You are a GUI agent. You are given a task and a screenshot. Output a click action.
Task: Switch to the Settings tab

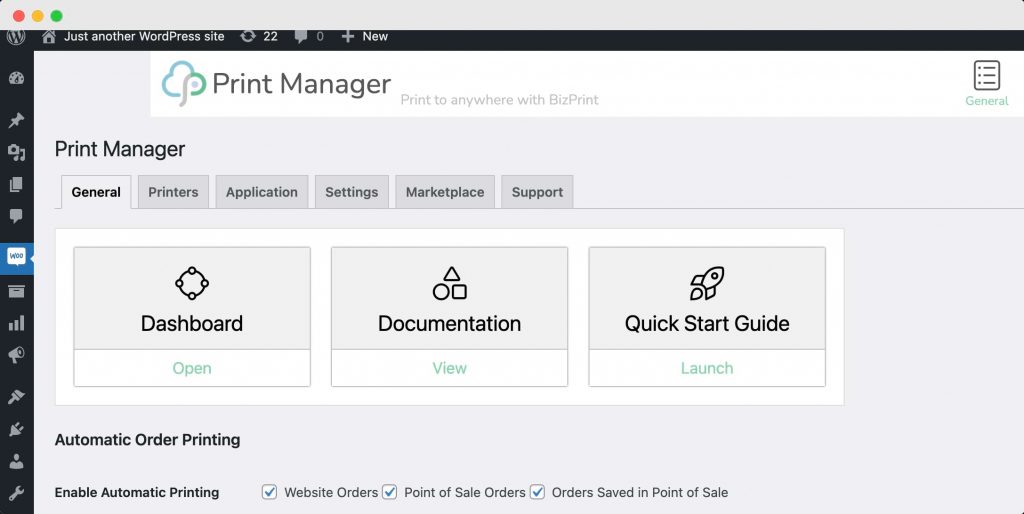(351, 192)
